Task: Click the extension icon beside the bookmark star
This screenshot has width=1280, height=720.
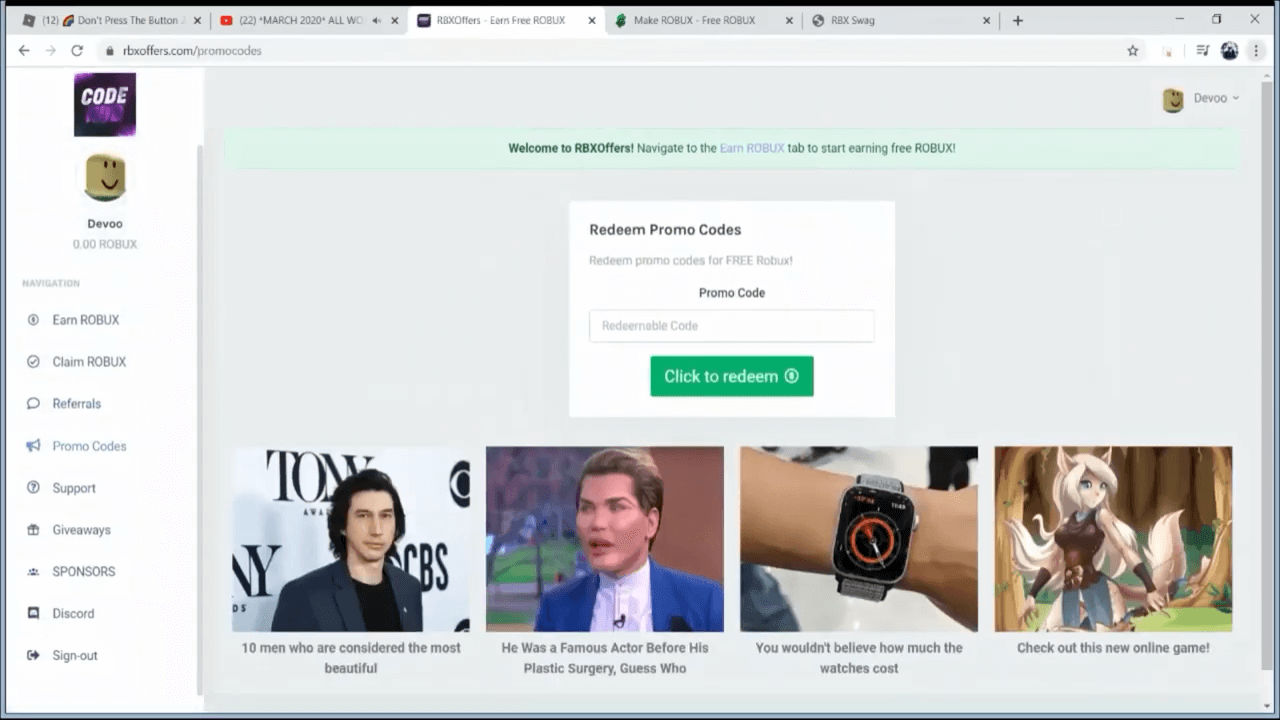Action: point(1167,50)
